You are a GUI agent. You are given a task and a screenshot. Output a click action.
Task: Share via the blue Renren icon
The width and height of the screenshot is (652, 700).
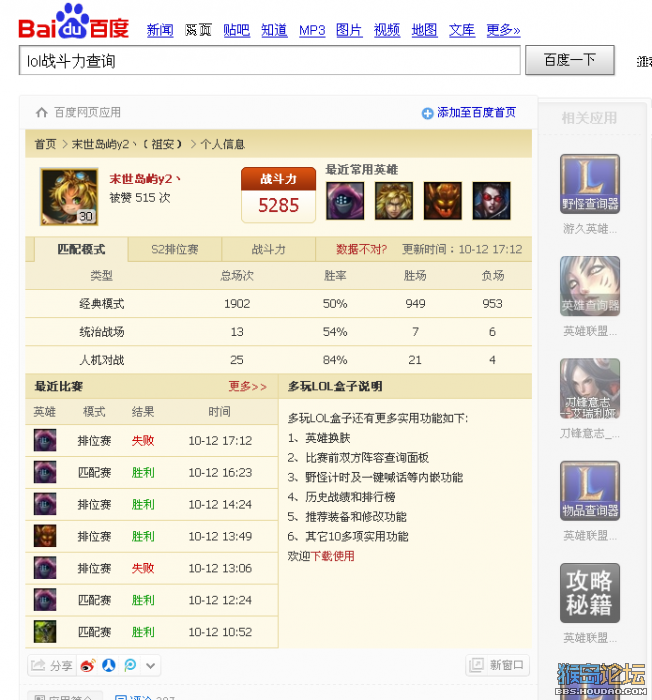point(109,666)
